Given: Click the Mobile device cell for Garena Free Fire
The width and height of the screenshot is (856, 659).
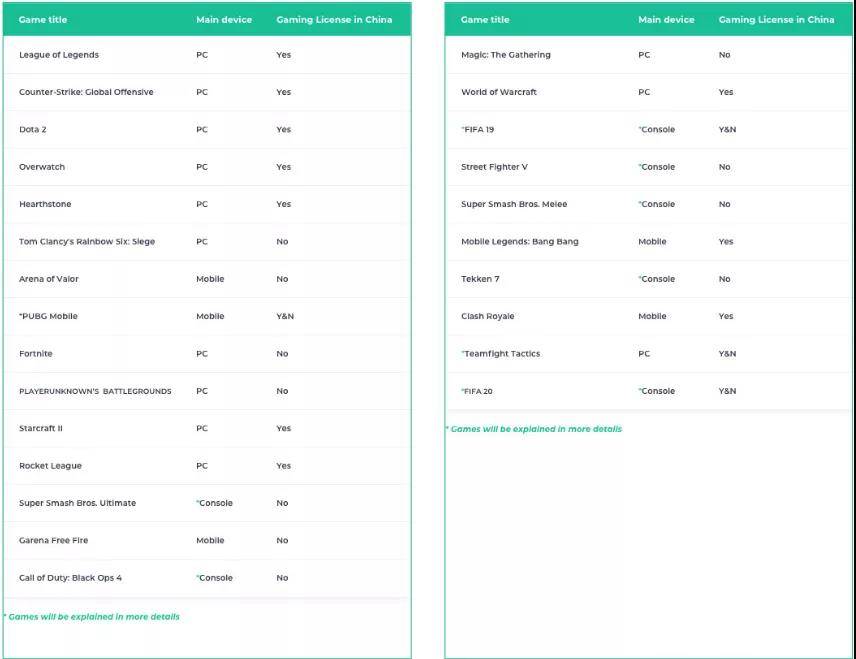Looking at the screenshot, I should pyautogui.click(x=210, y=540).
